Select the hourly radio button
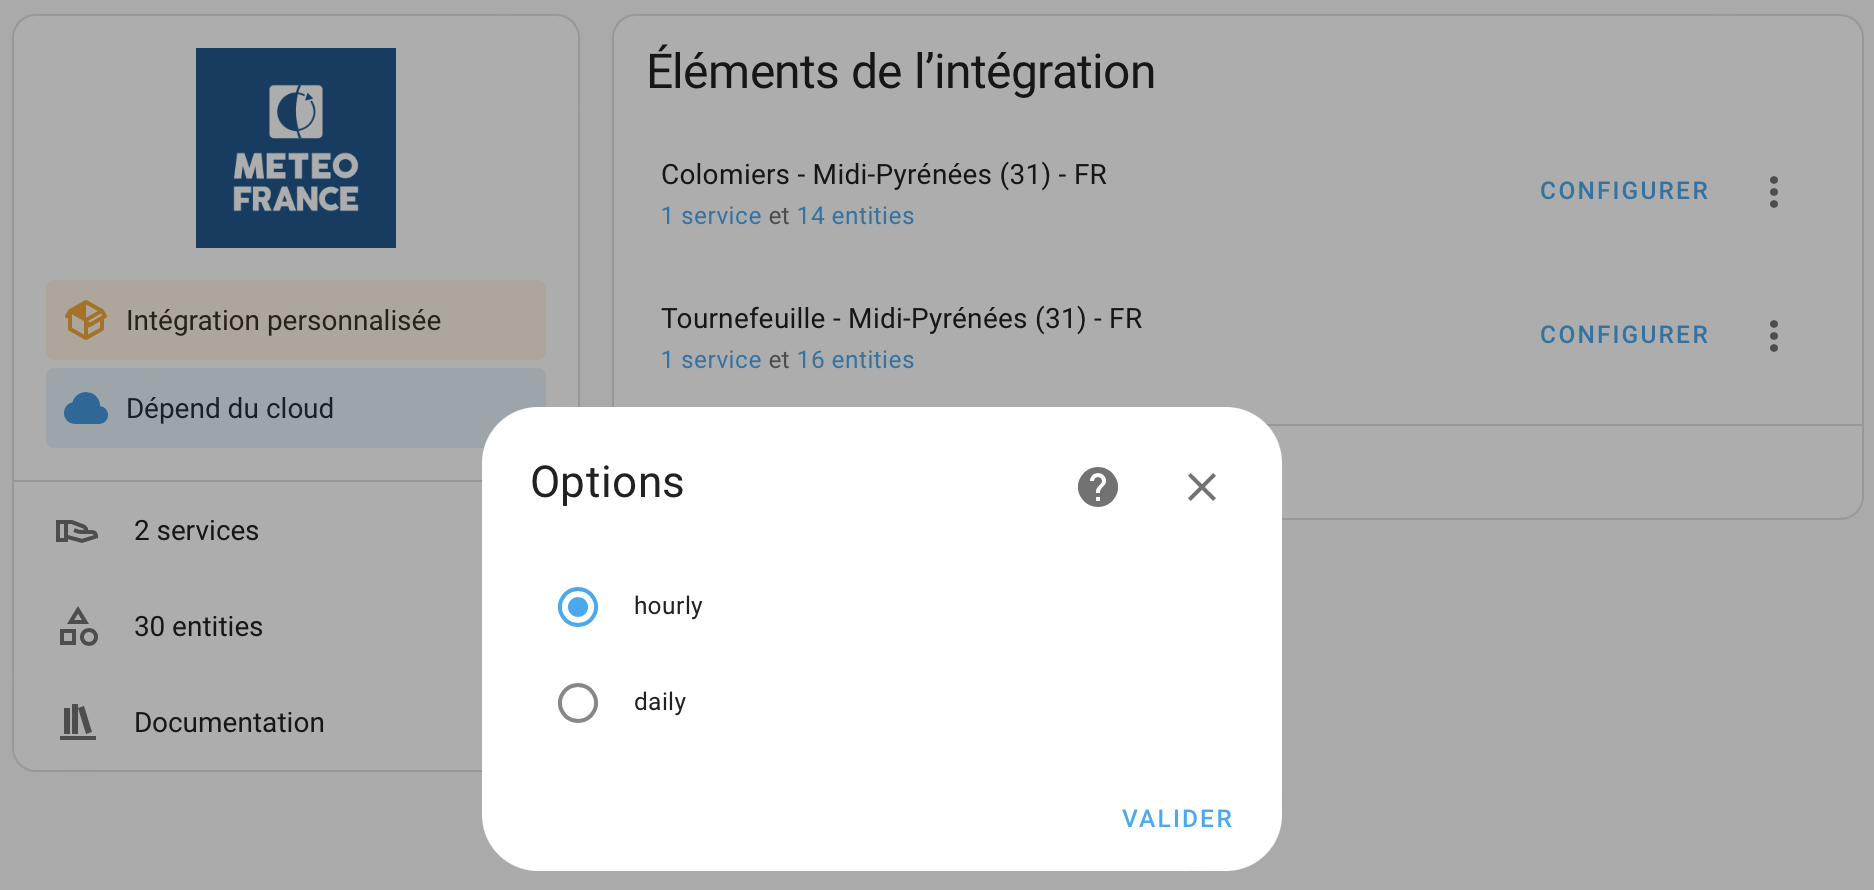1874x890 pixels. (578, 607)
